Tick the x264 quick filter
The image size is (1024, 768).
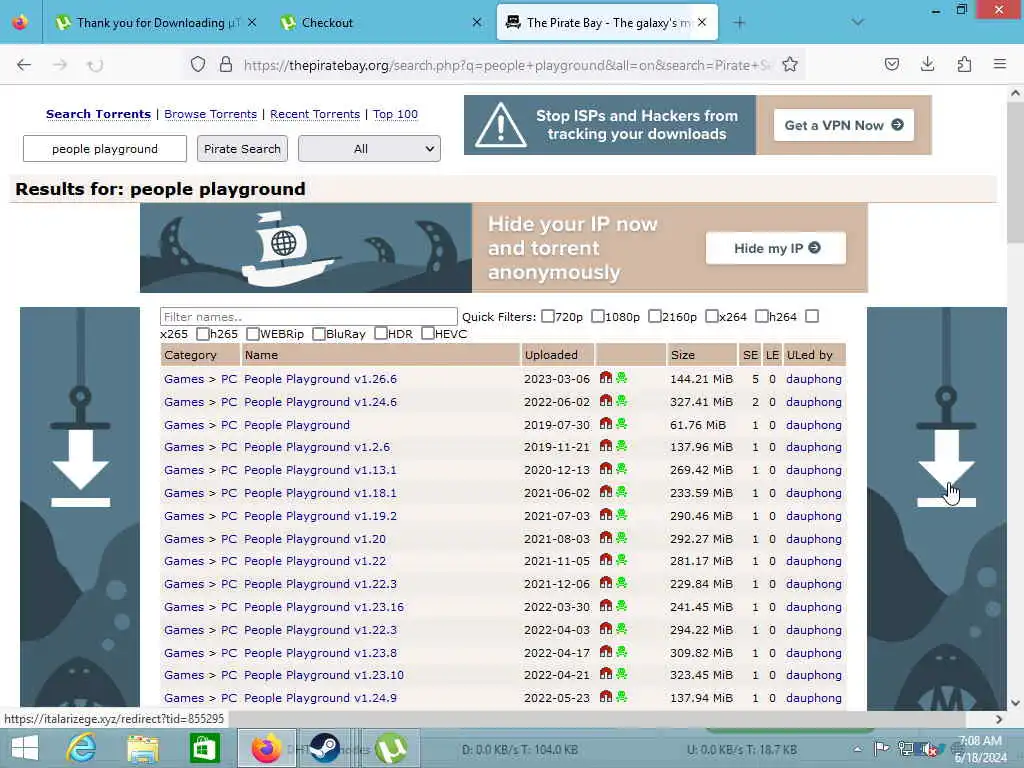(x=711, y=316)
